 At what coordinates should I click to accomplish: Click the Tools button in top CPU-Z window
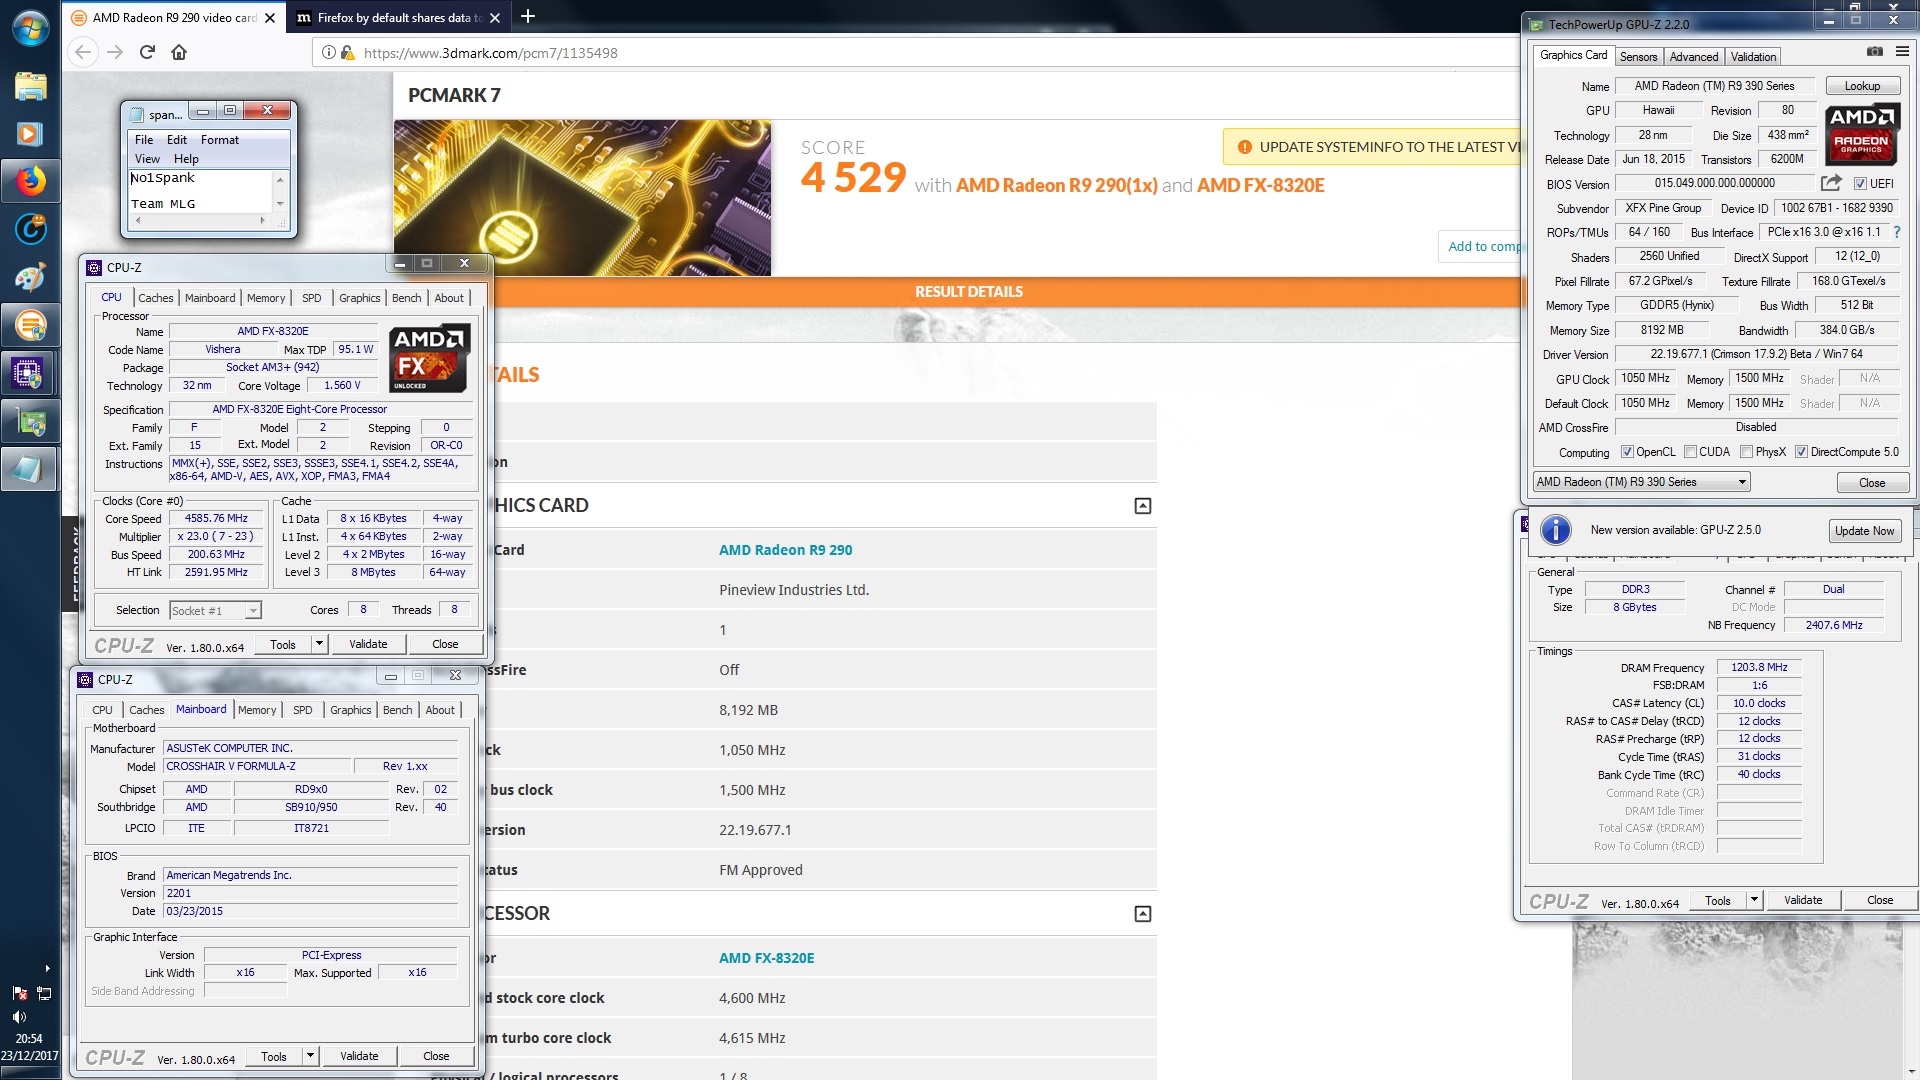click(283, 644)
